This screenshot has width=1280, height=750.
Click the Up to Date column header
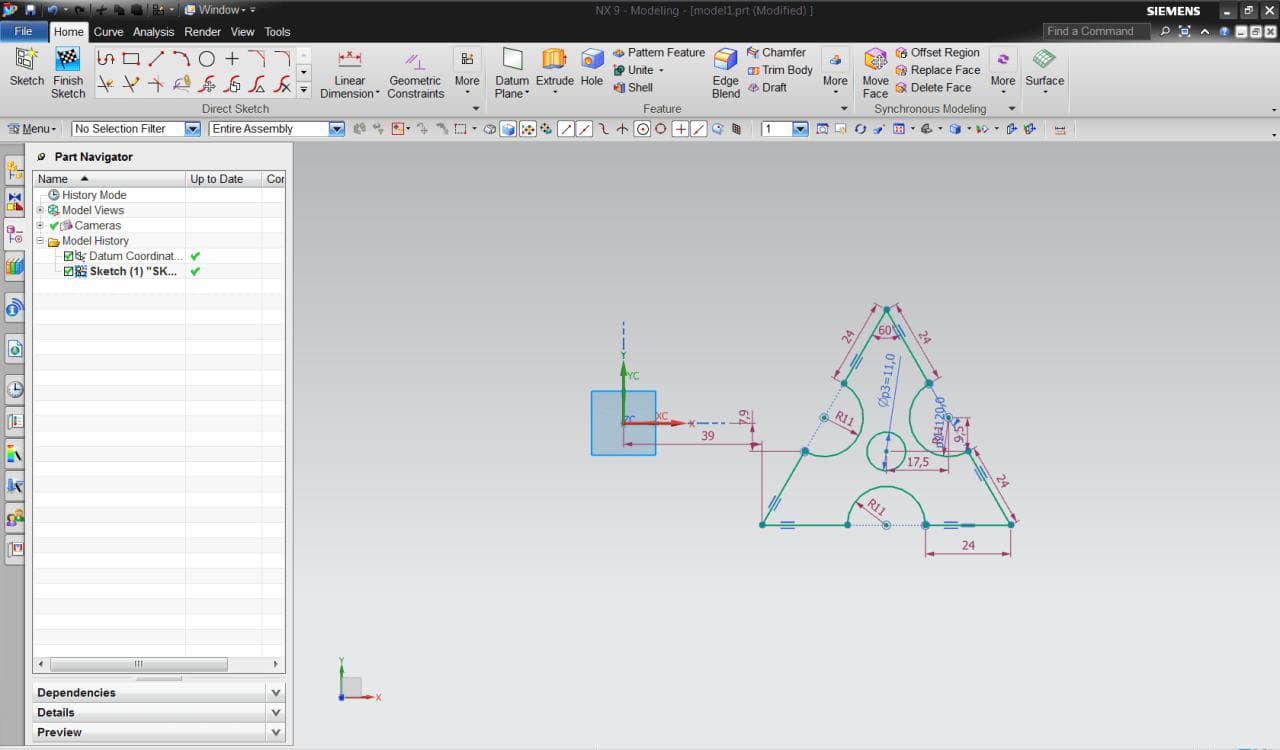click(223, 178)
